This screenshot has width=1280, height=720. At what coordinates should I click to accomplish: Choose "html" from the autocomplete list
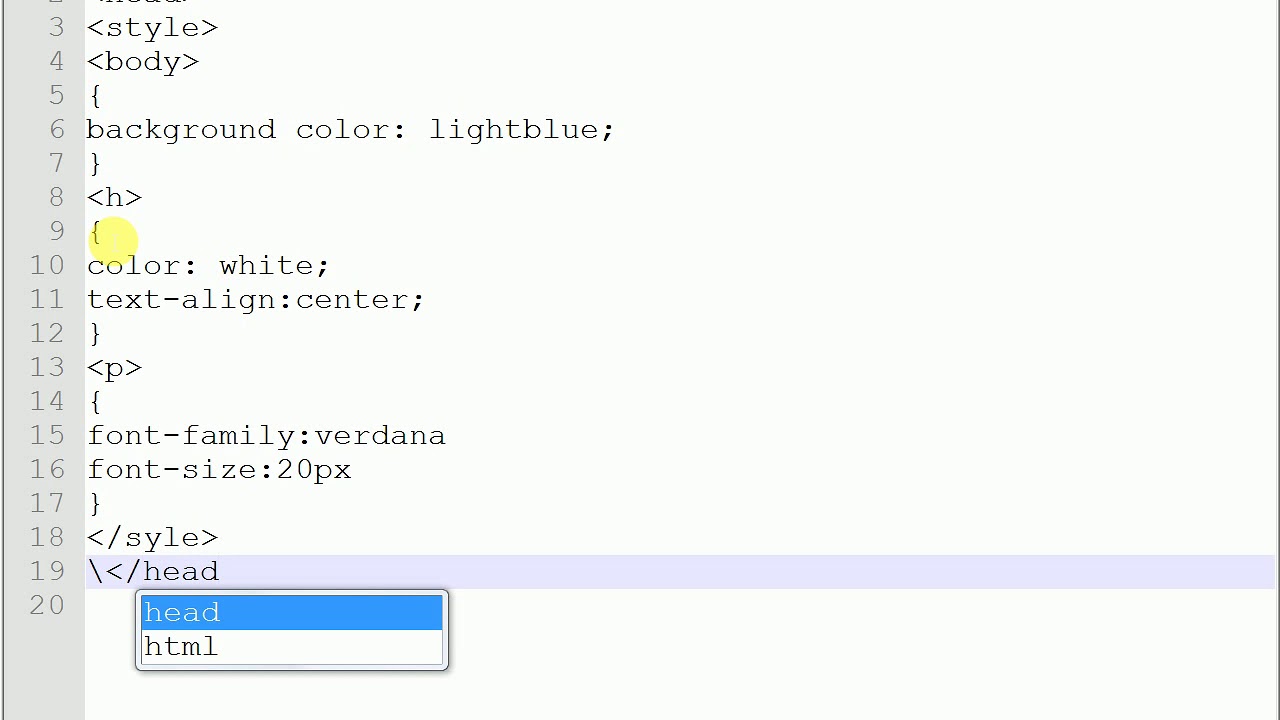[290, 647]
